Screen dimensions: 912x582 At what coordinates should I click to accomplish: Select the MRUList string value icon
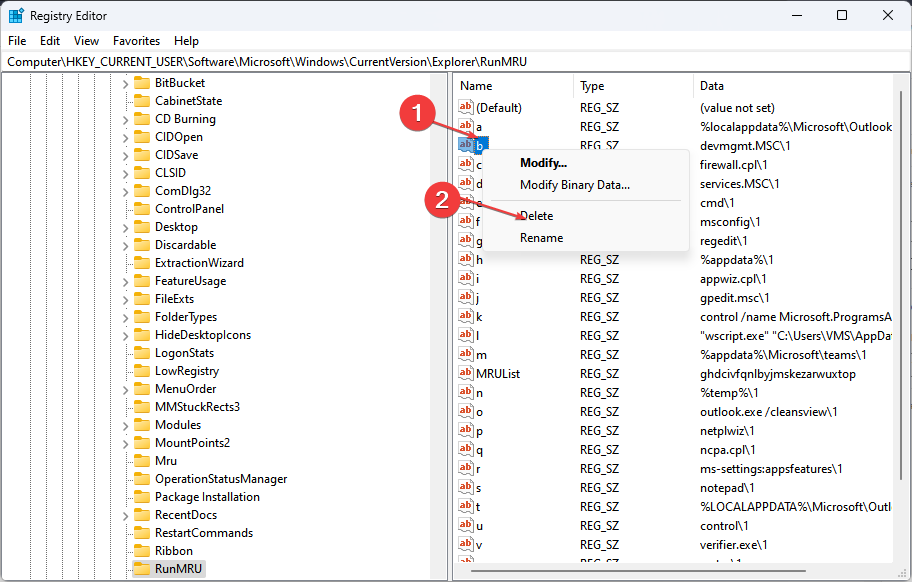[x=465, y=374]
